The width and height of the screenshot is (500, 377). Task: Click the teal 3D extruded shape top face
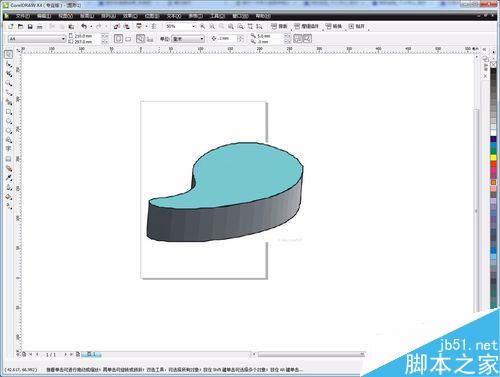240,177
